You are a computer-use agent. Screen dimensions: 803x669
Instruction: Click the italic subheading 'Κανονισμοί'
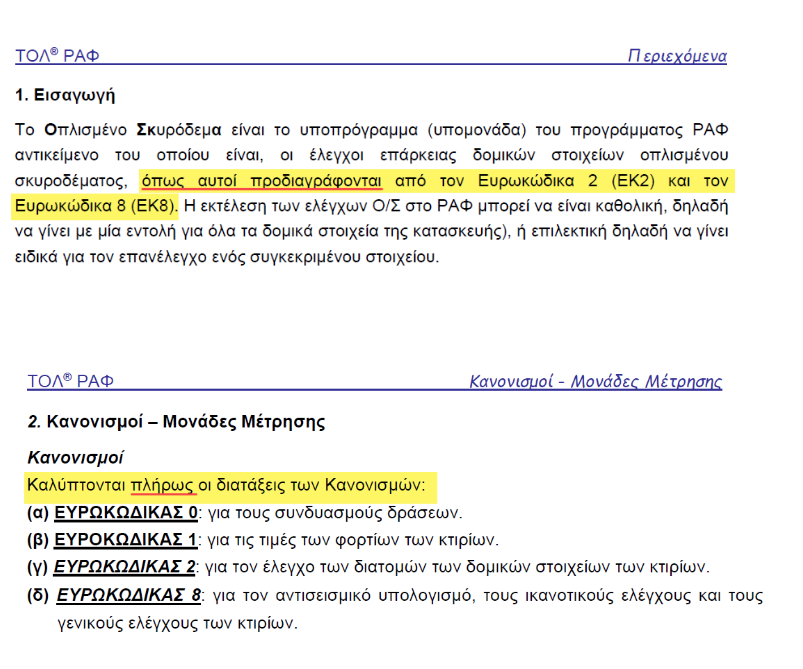(75, 457)
